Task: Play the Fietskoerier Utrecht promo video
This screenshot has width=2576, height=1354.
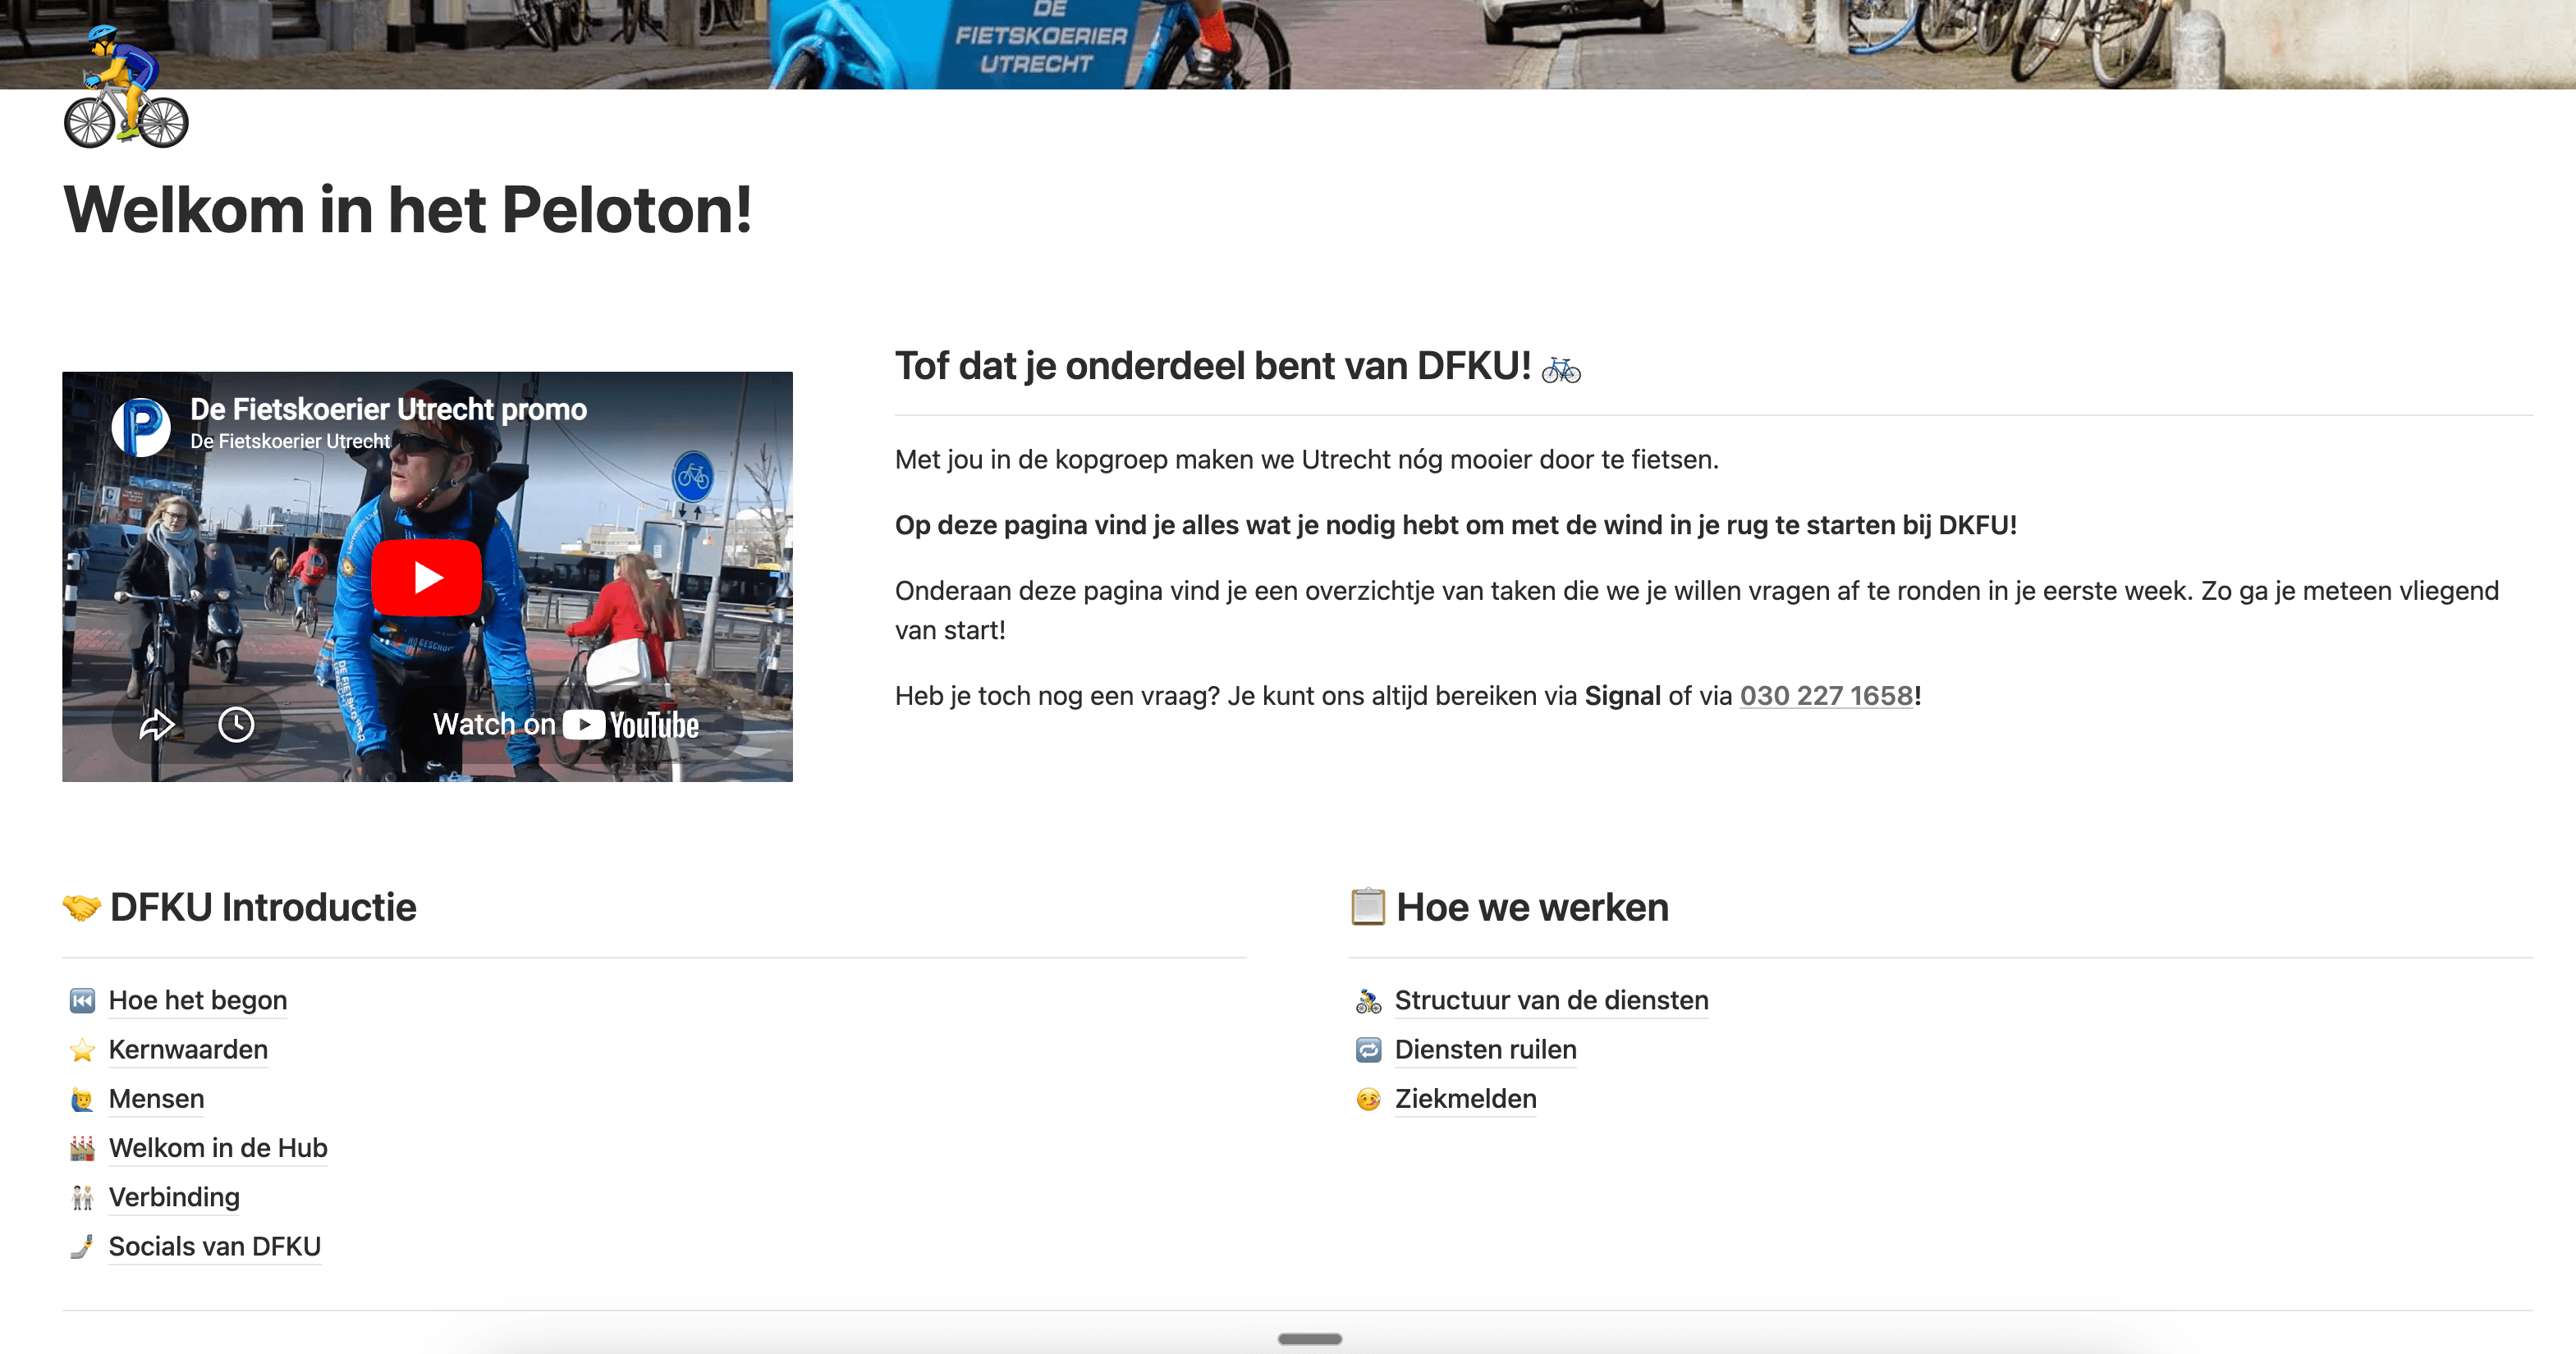Action: point(427,577)
